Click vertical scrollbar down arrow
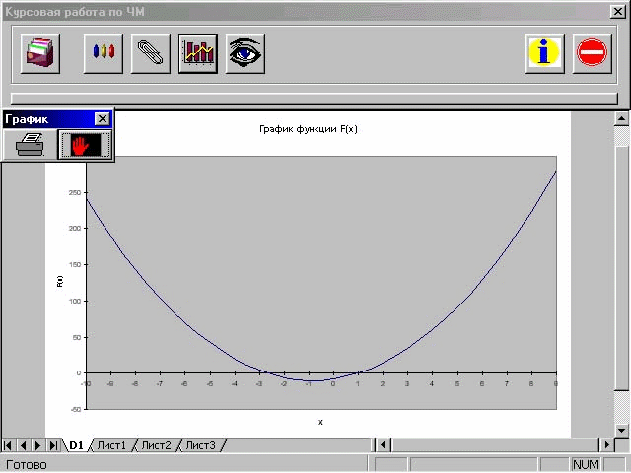 pyautogui.click(x=621, y=430)
